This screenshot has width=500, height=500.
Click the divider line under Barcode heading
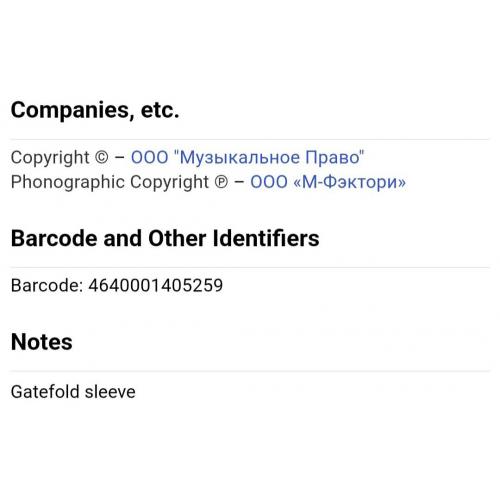[250, 267]
